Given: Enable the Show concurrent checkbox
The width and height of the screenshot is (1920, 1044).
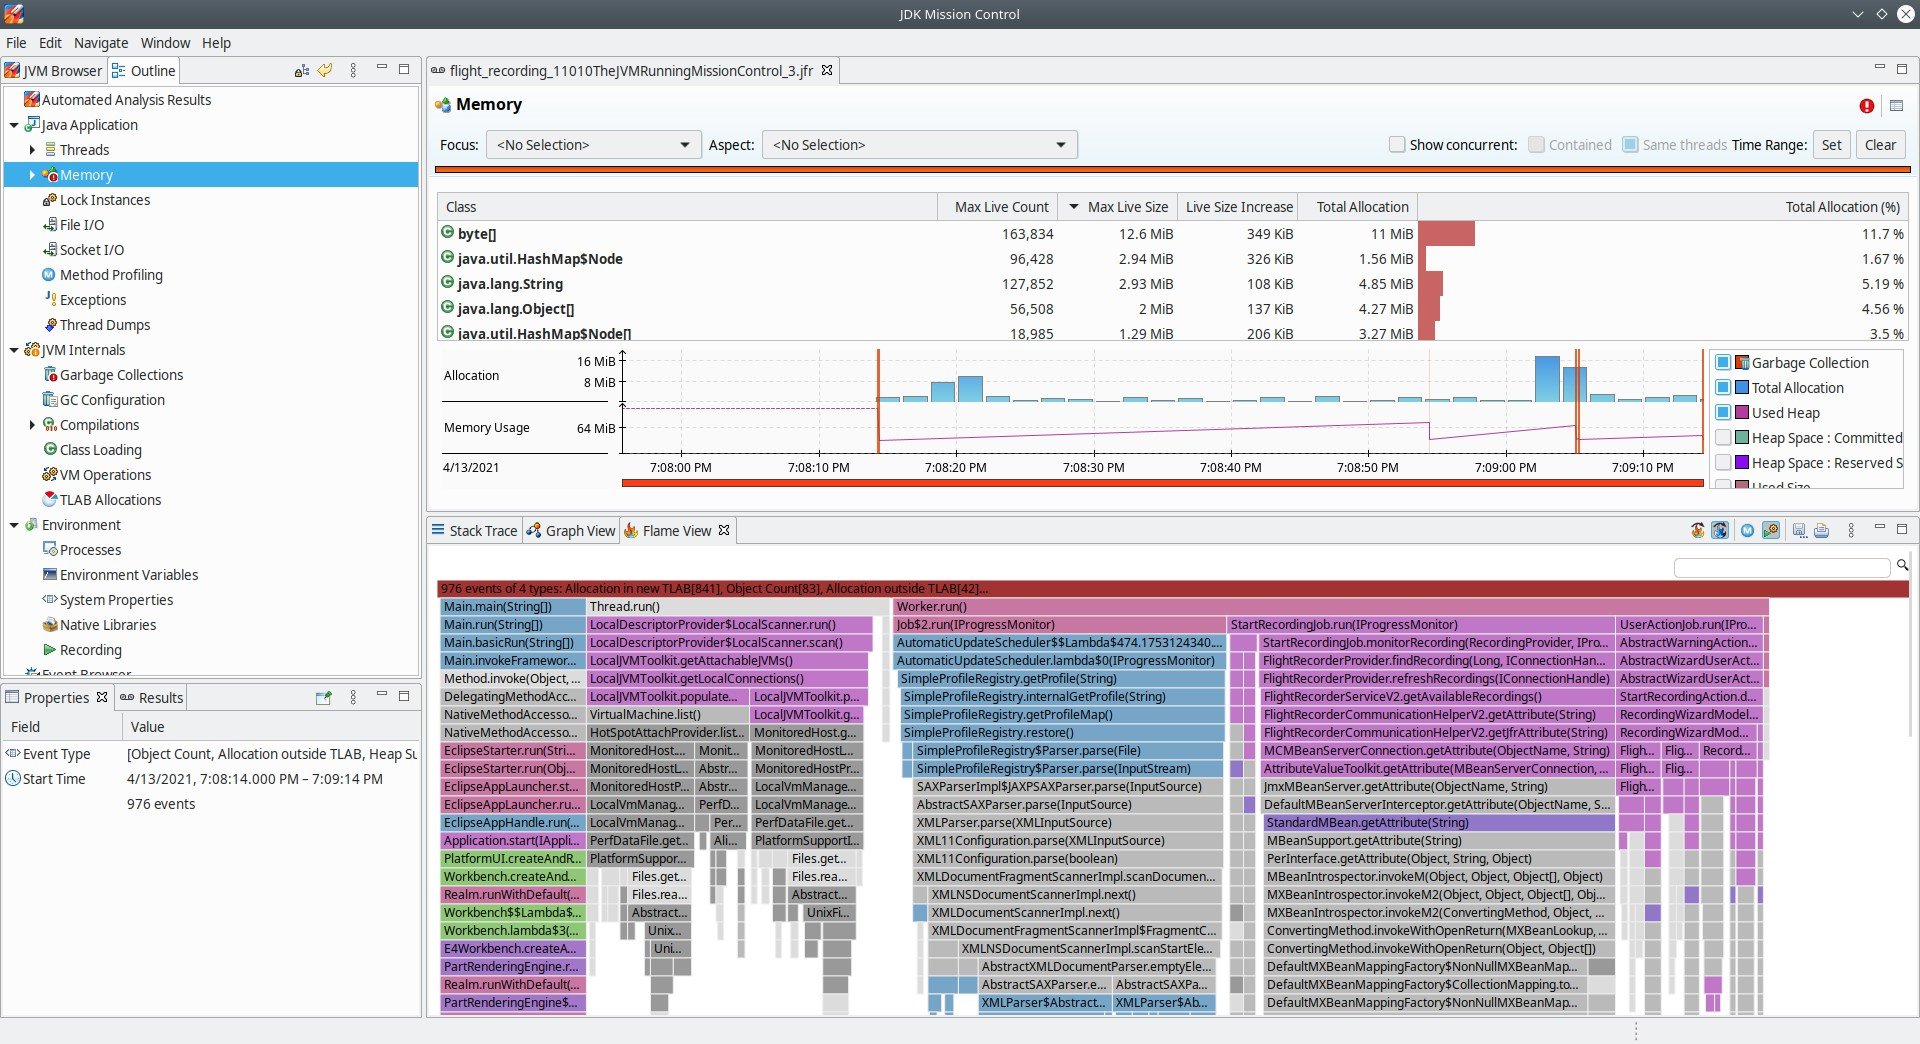Looking at the screenshot, I should coord(1397,144).
